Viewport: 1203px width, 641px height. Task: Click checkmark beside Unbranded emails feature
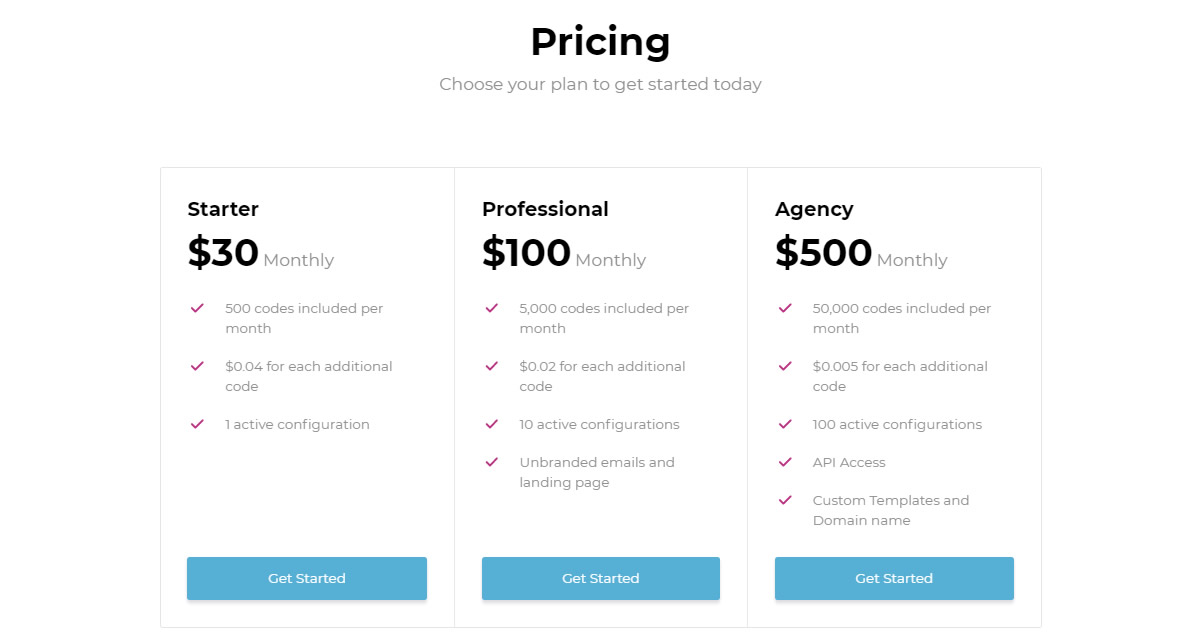(491, 462)
